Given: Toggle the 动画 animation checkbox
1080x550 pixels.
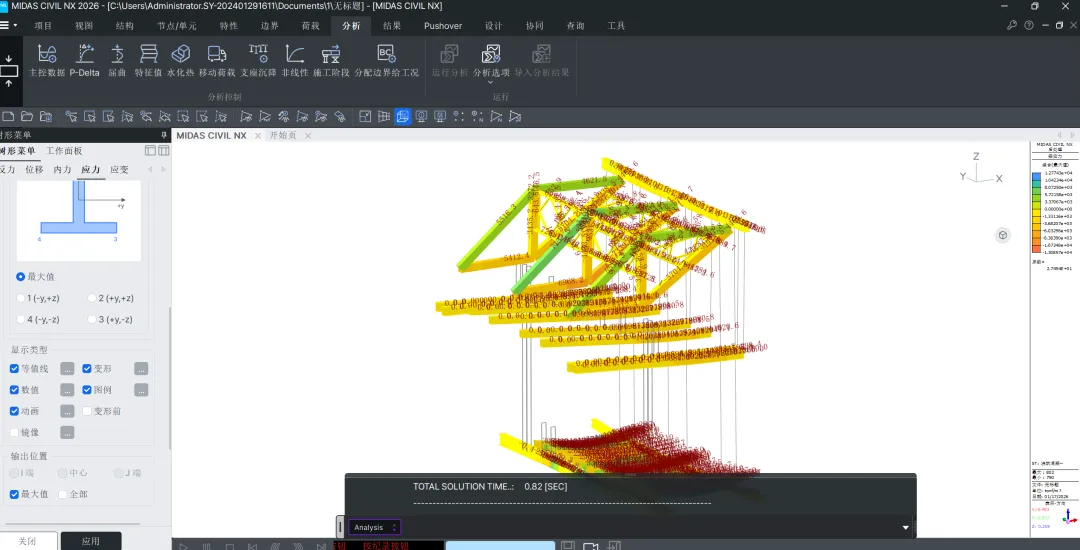Looking at the screenshot, I should pyautogui.click(x=14, y=411).
